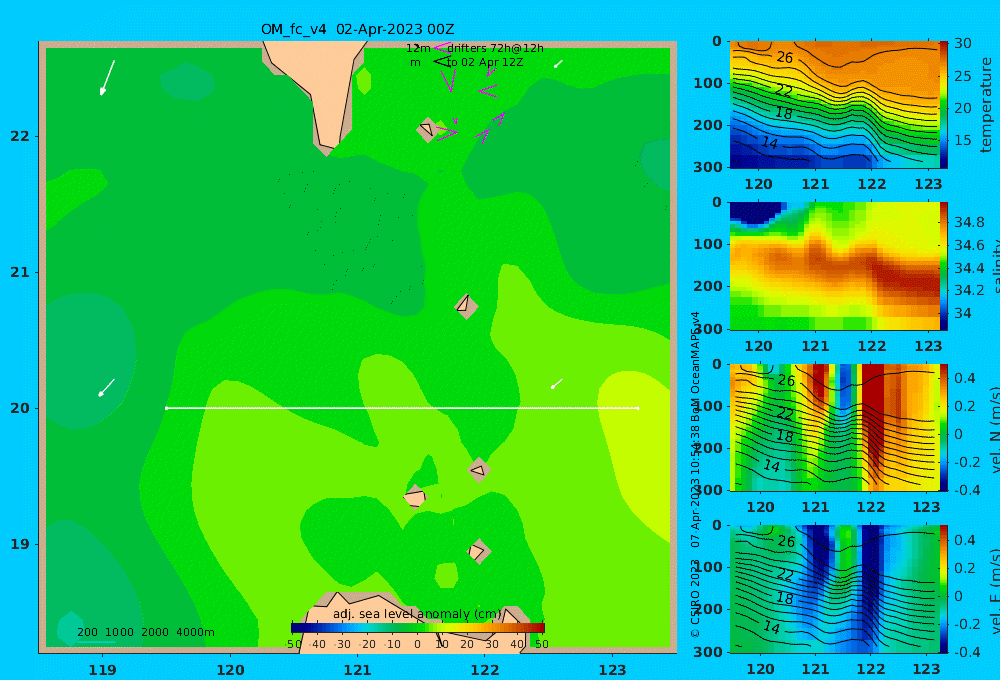The height and width of the screenshot is (680, 1000).
Task: Open the eastward velocity section panel
Action: coord(834,589)
